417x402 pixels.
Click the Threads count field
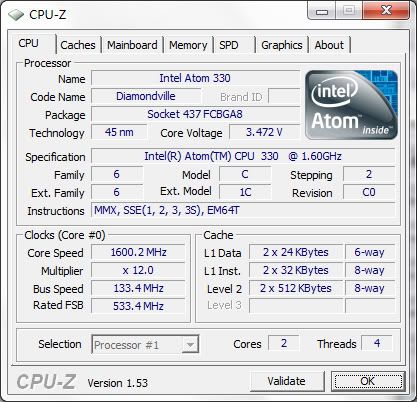click(x=377, y=343)
